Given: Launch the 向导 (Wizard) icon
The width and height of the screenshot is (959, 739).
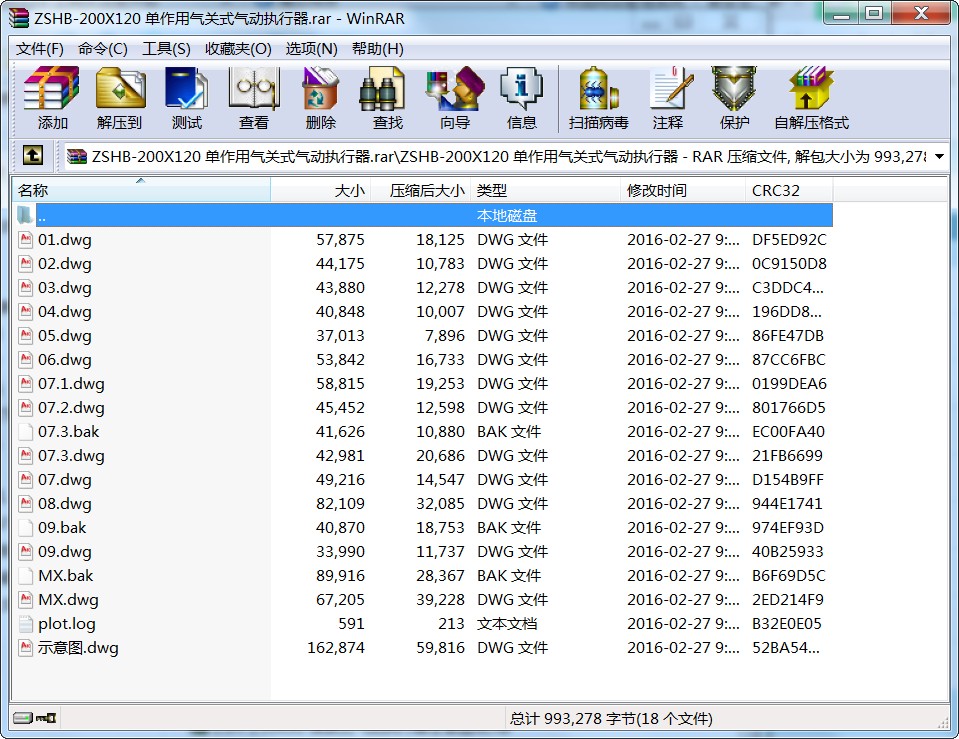Looking at the screenshot, I should pyautogui.click(x=454, y=99).
